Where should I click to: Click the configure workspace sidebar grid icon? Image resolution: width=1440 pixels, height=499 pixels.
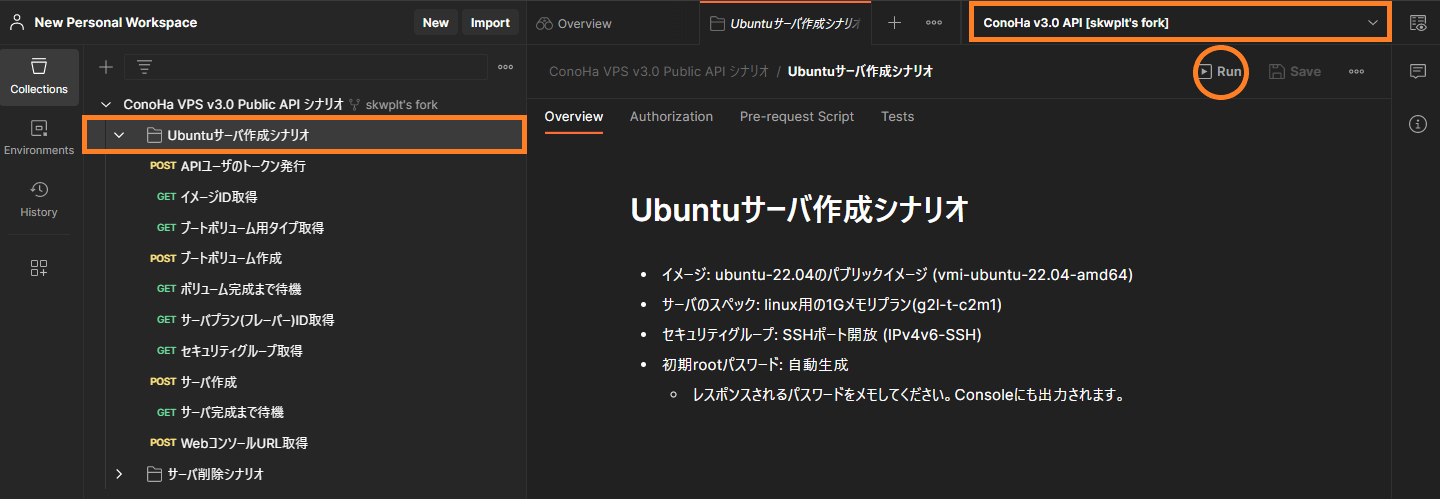tap(39, 267)
